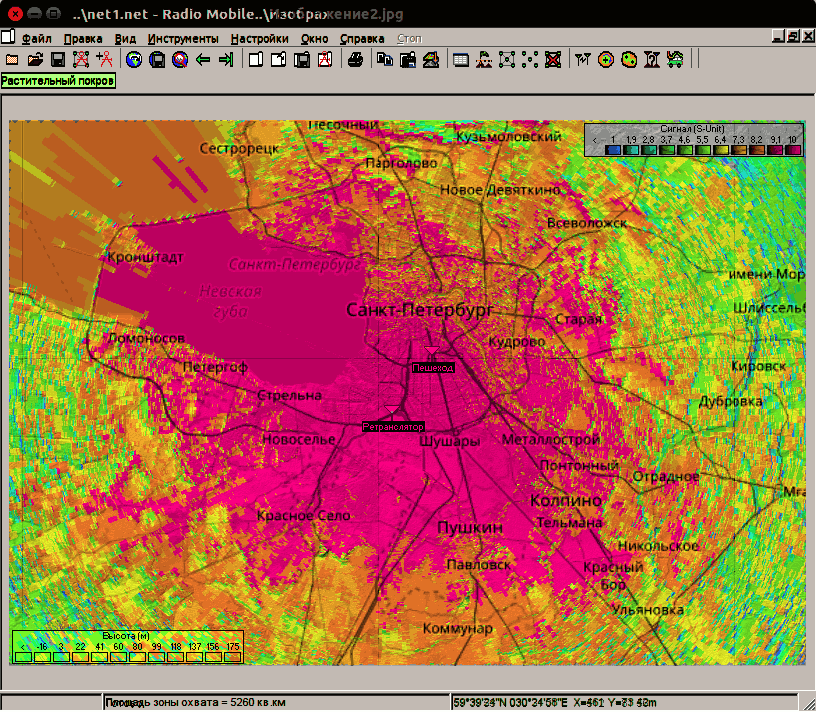Click the floppy disk save icon

tap(58, 60)
